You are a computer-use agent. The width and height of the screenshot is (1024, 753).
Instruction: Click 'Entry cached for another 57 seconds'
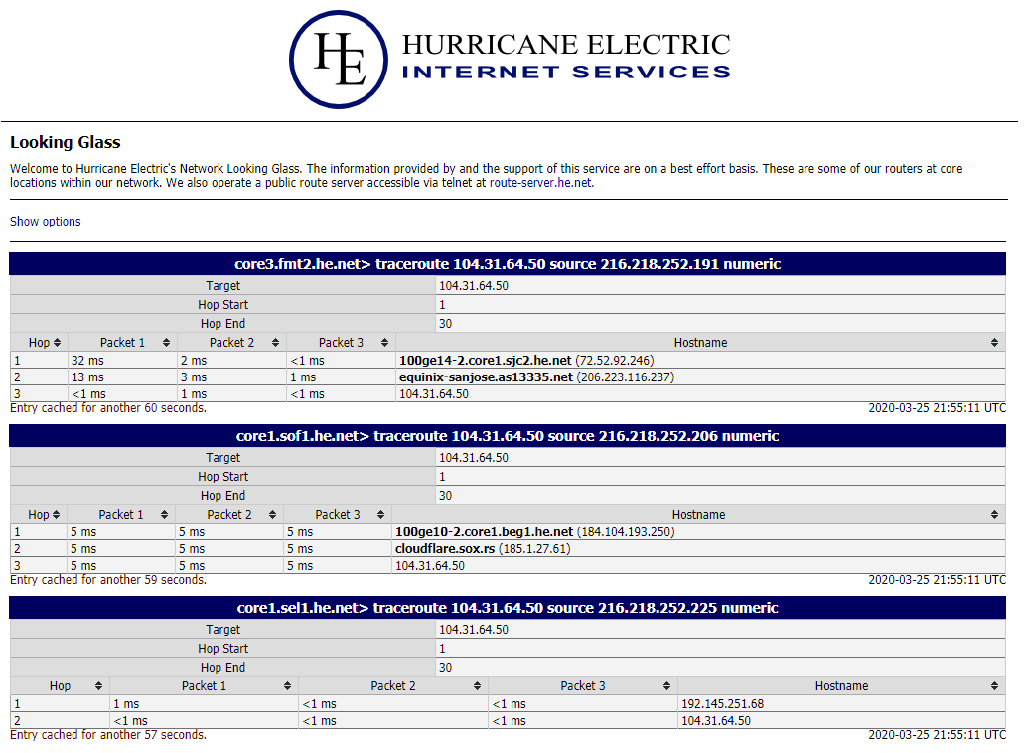click(x=108, y=735)
